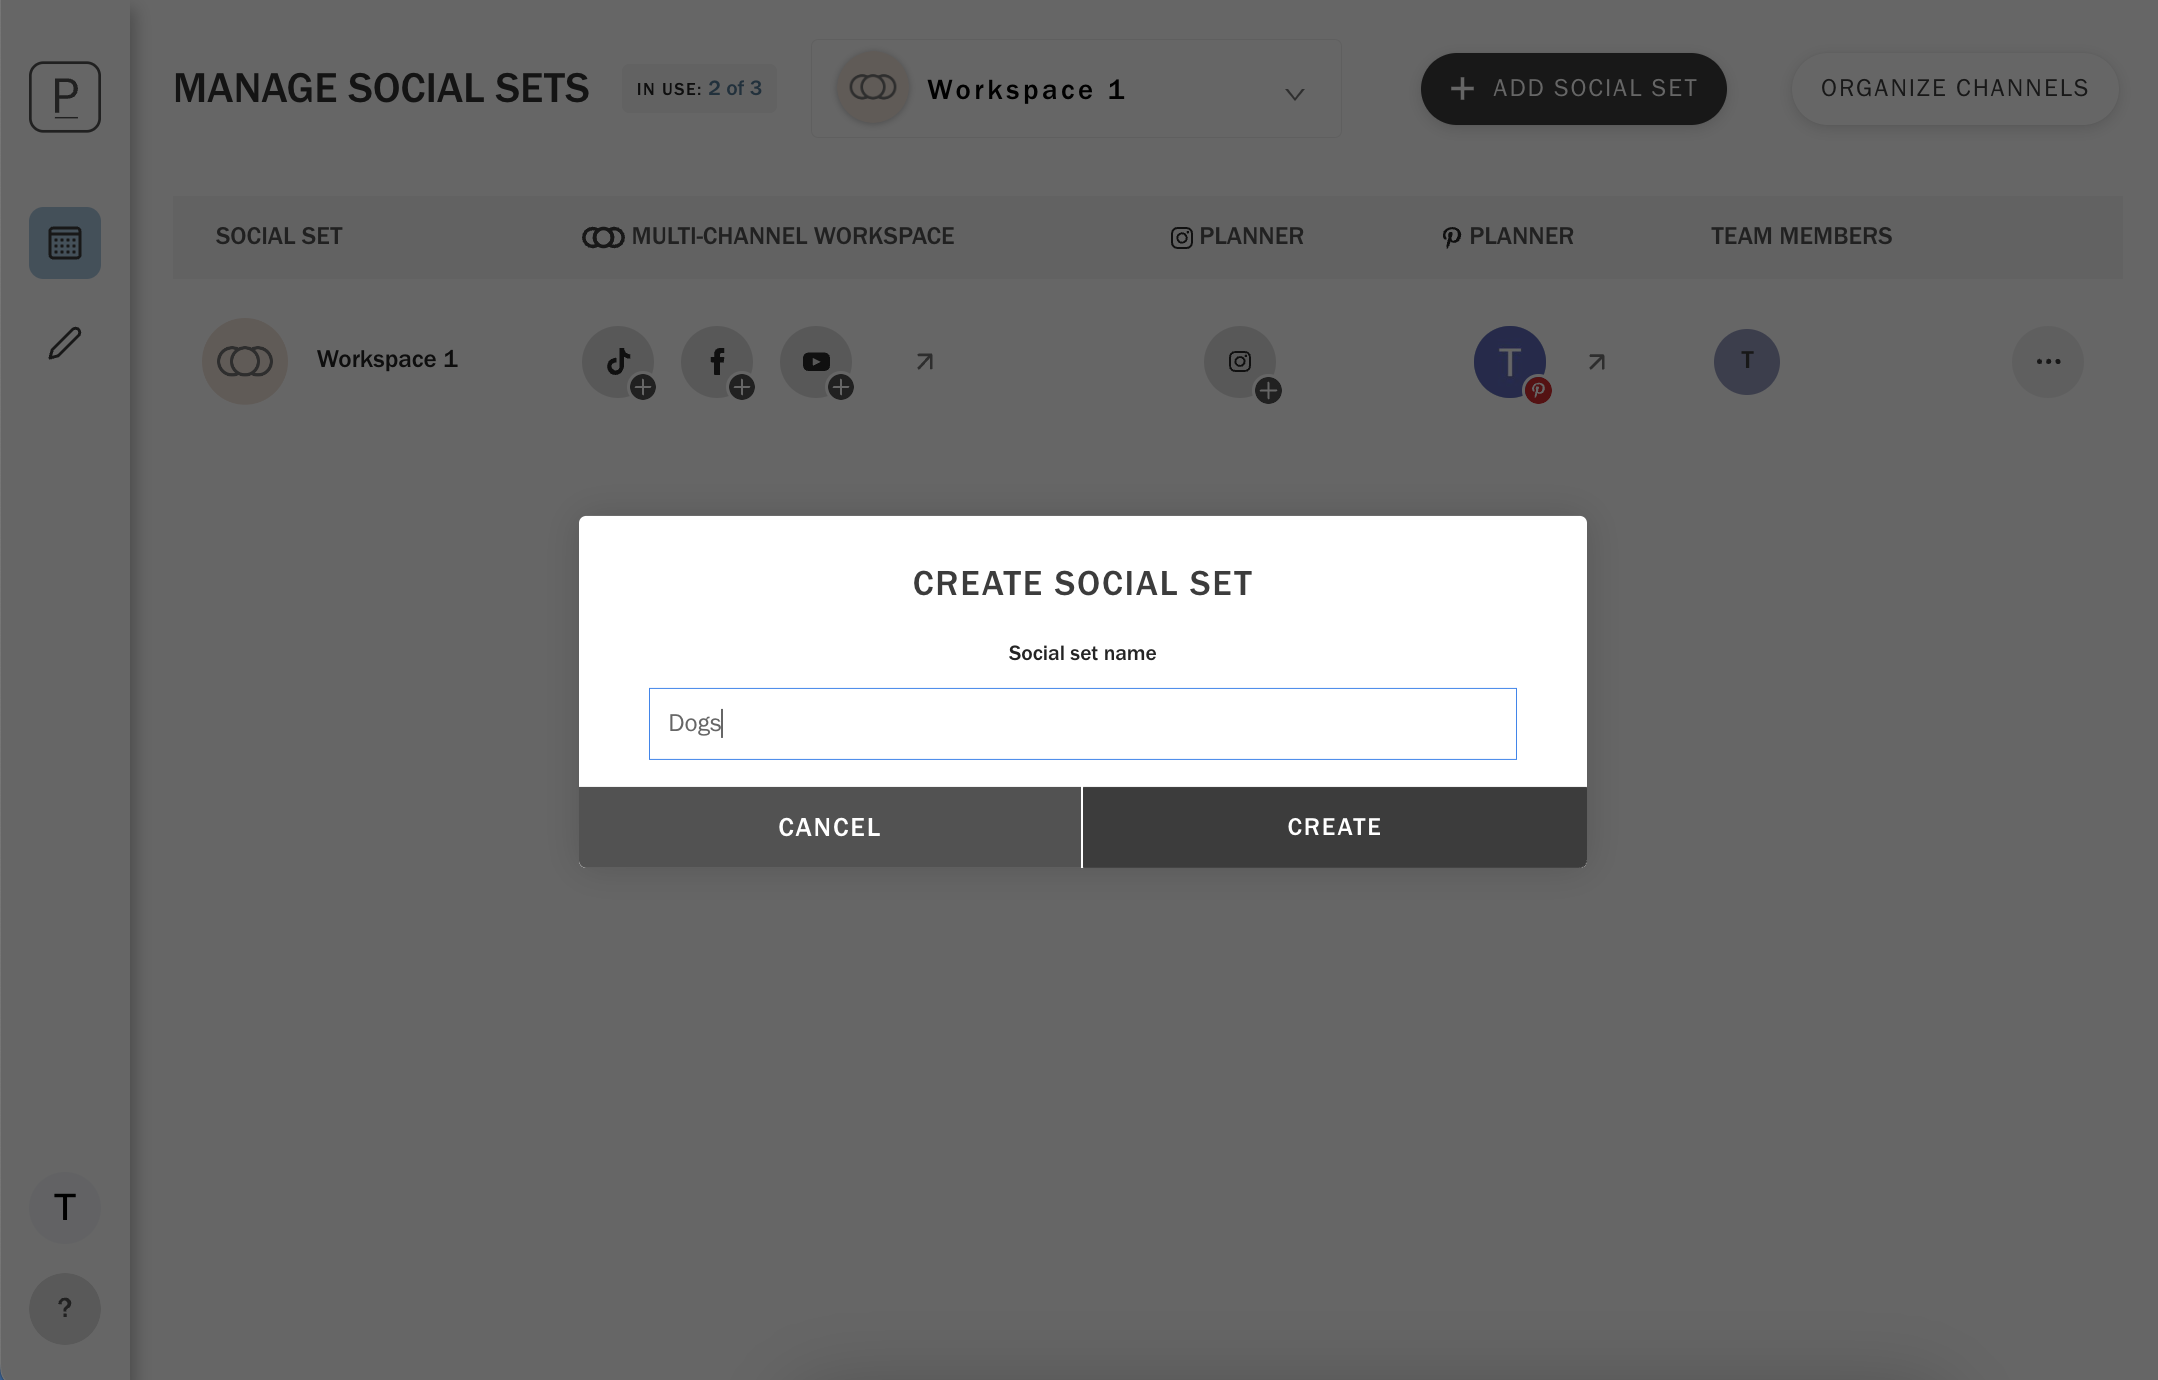Cancel the Create Social Set dialog
Viewport: 2158px width, 1380px height.
coord(829,827)
